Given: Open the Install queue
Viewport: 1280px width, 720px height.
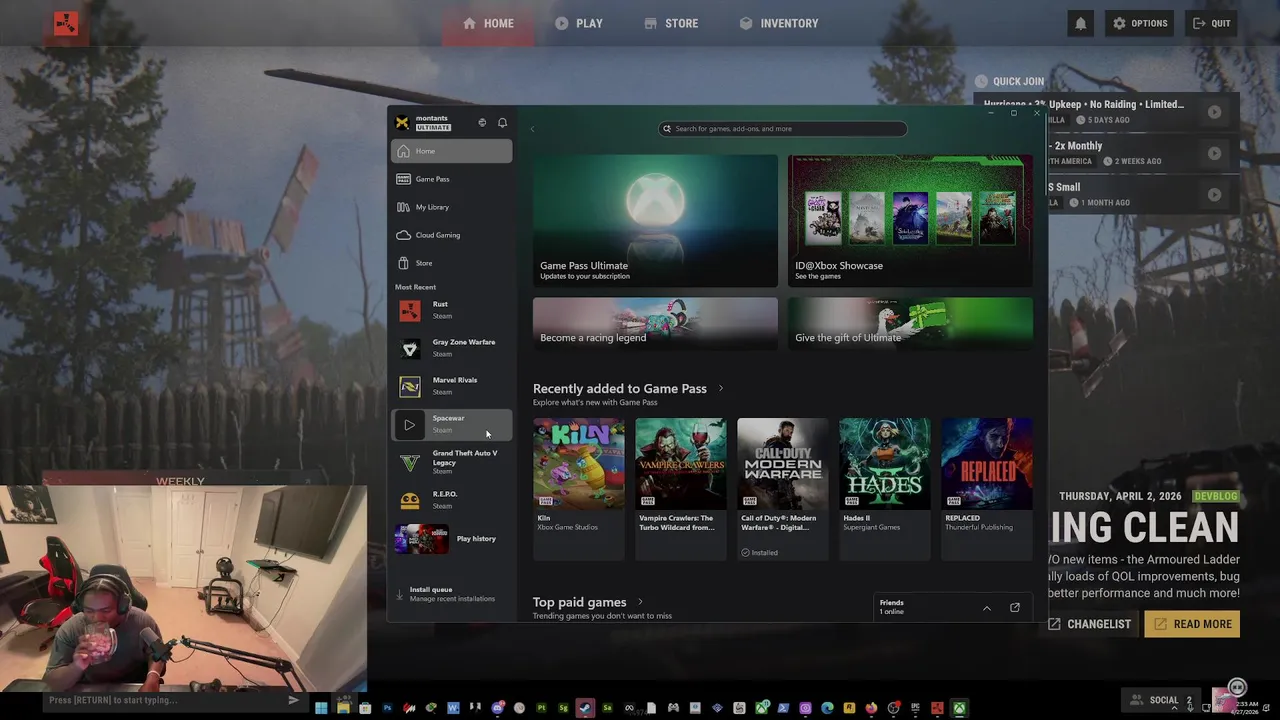Looking at the screenshot, I should 451,594.
